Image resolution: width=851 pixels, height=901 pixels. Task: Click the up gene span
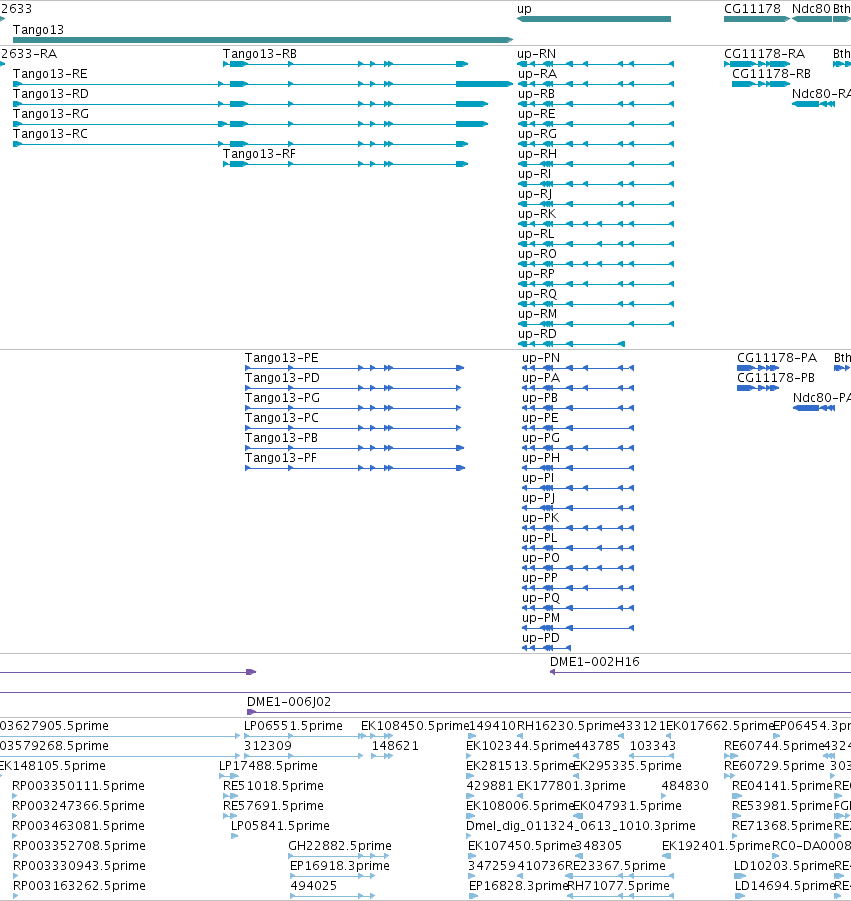(594, 19)
